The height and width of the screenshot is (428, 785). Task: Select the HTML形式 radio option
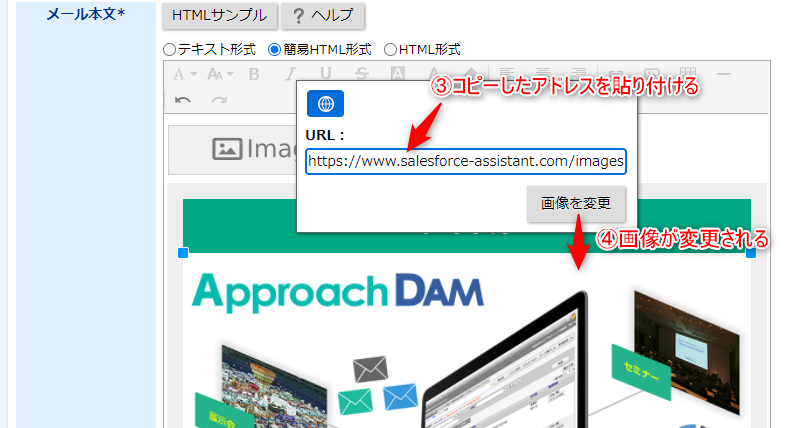tap(390, 50)
